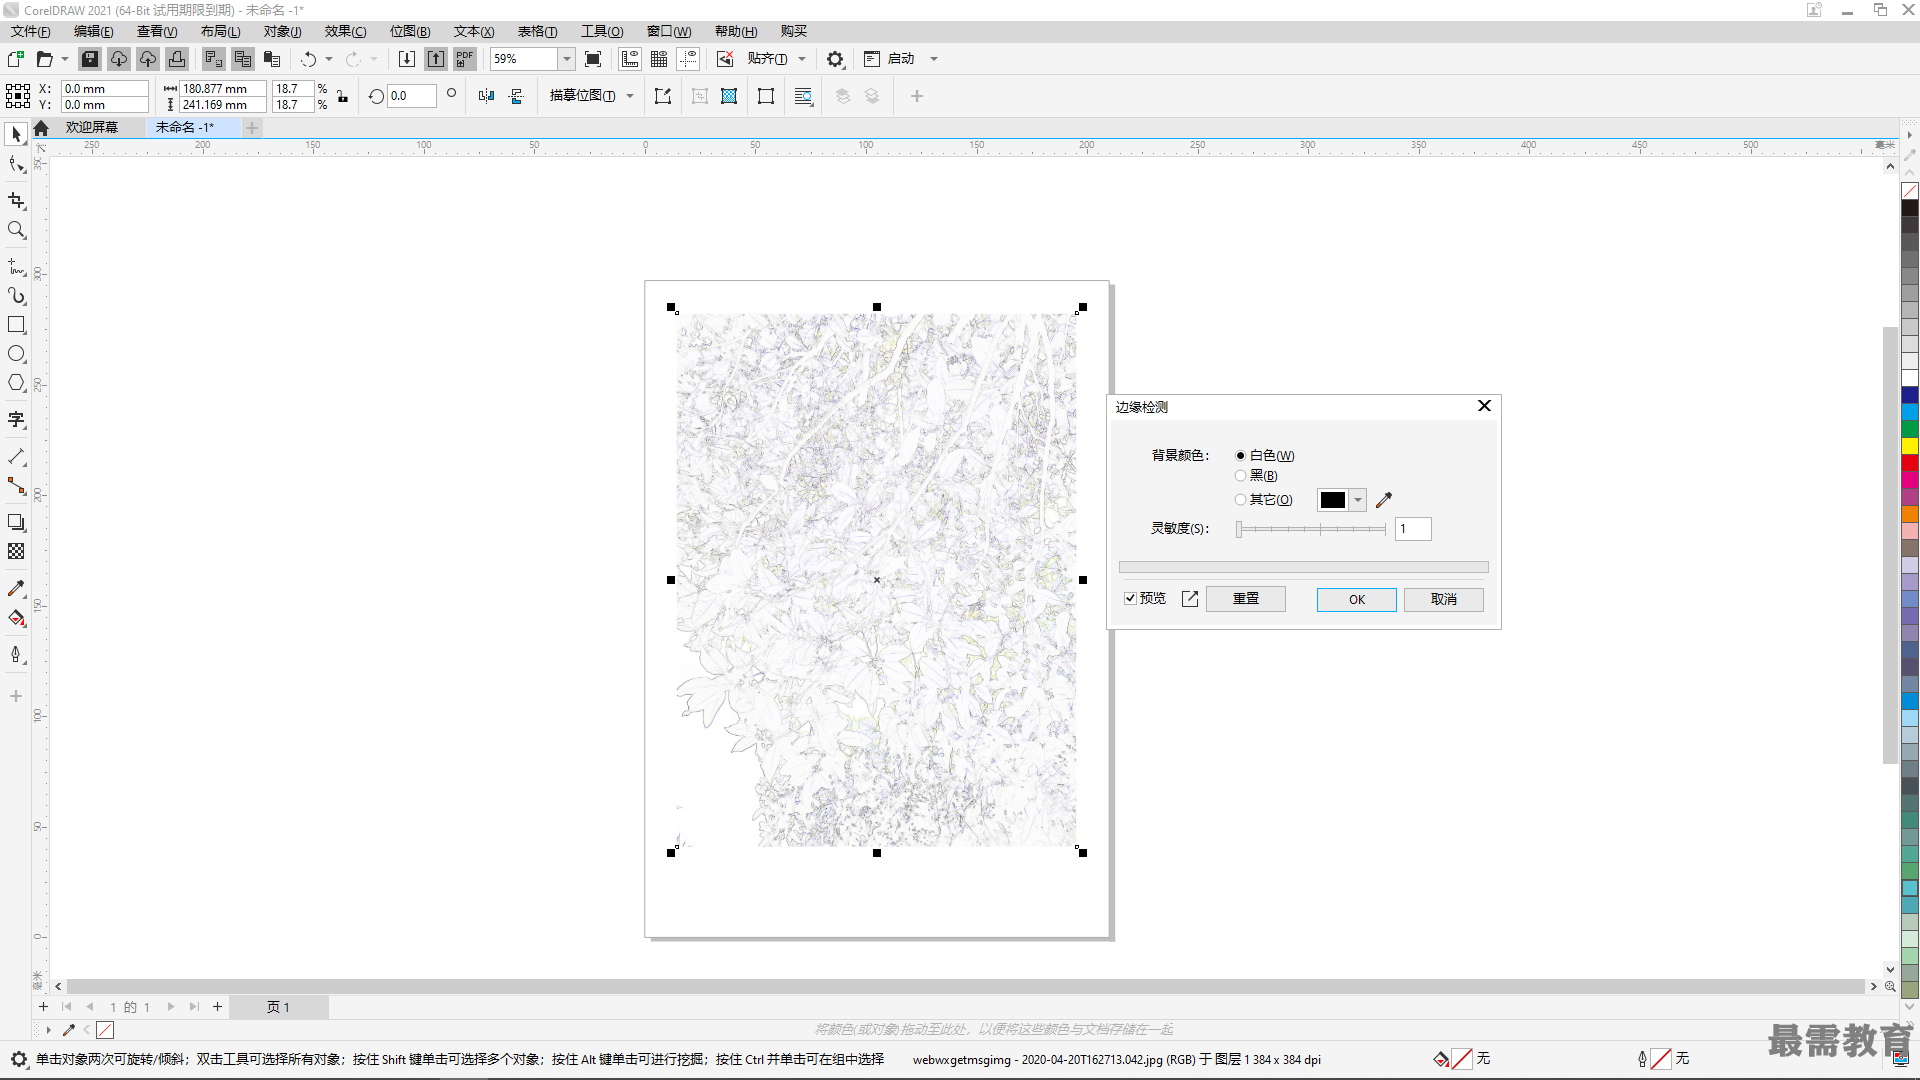The width and height of the screenshot is (1920, 1080).
Task: Expand the Open file dropdown arrow
Action: point(65,59)
